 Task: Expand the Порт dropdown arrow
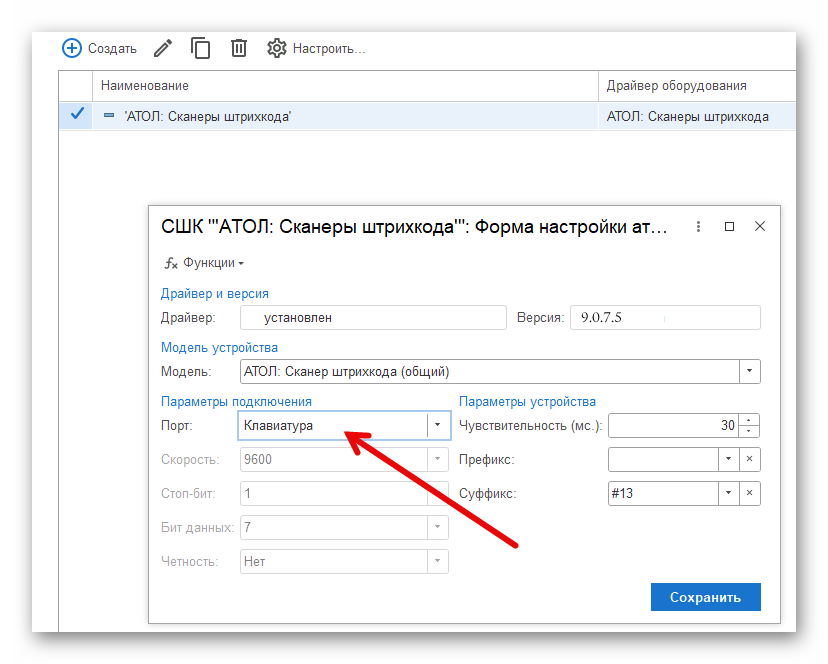tap(438, 425)
